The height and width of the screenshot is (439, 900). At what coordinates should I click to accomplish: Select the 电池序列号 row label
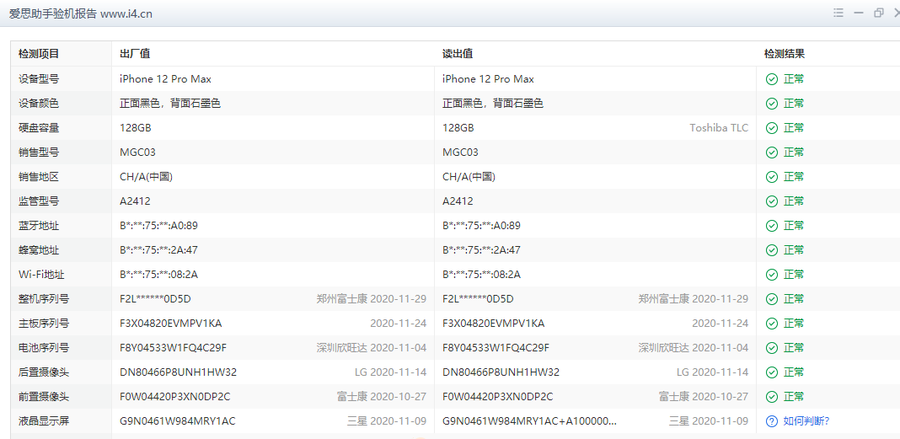[44, 348]
